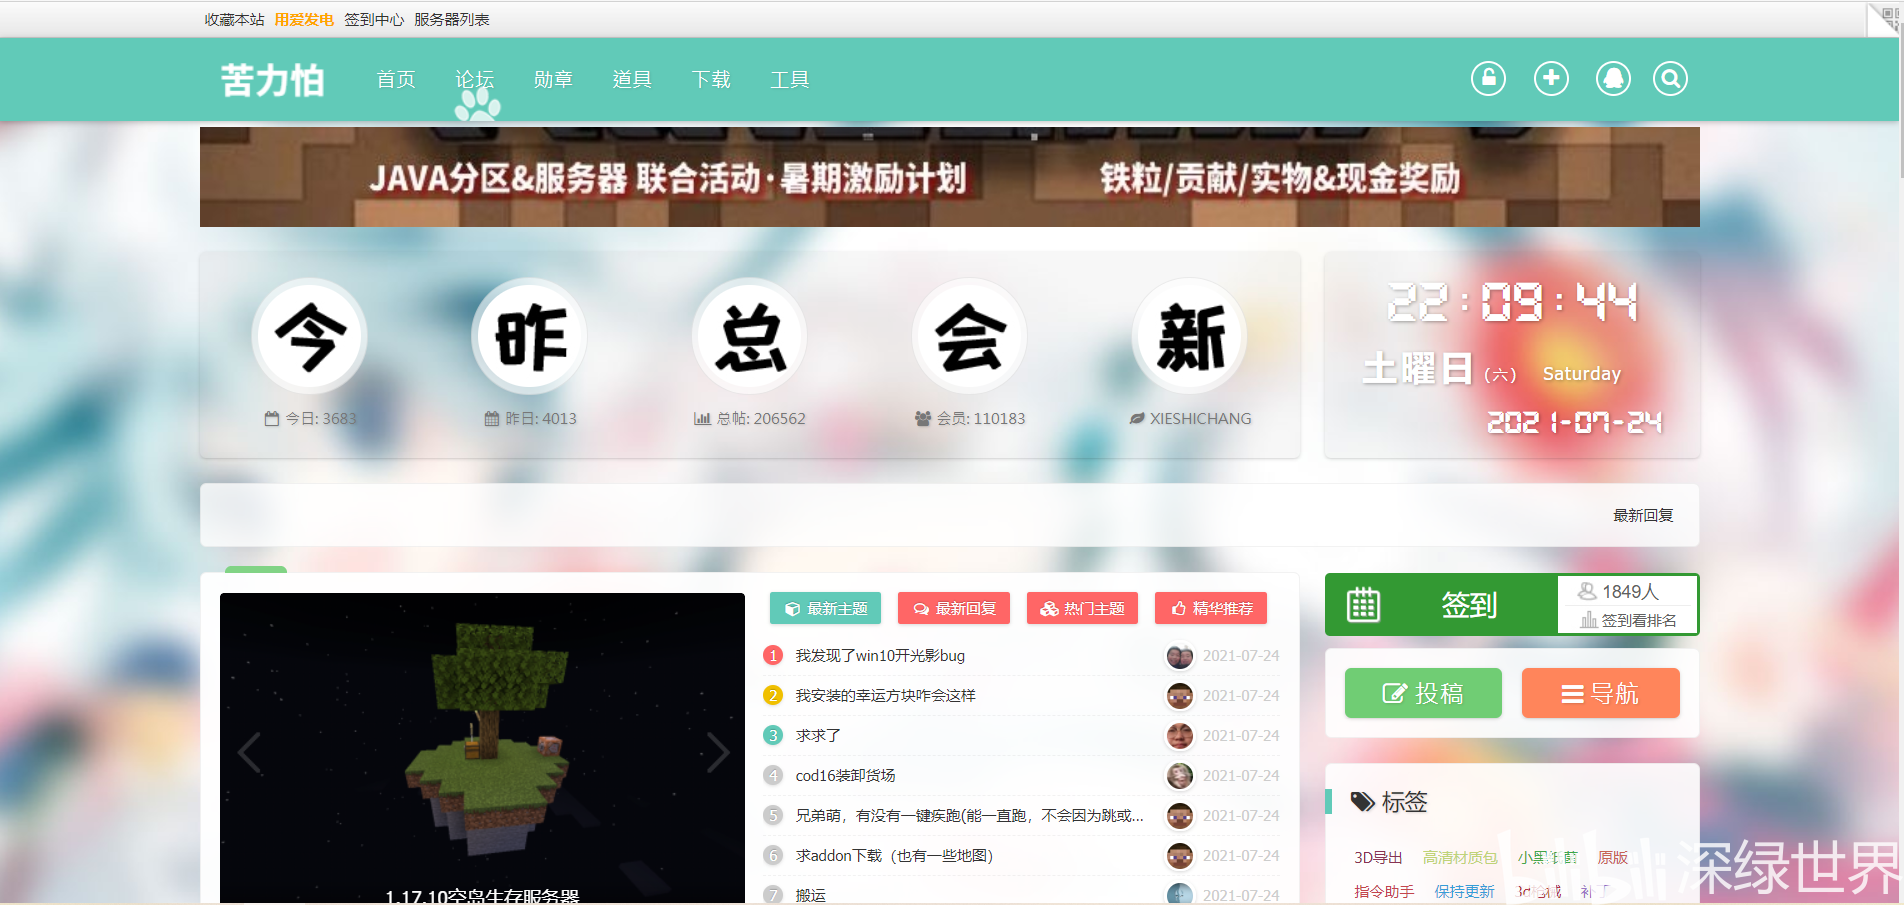Click tag 保持更新
1904x905 pixels.
pos(1464,891)
